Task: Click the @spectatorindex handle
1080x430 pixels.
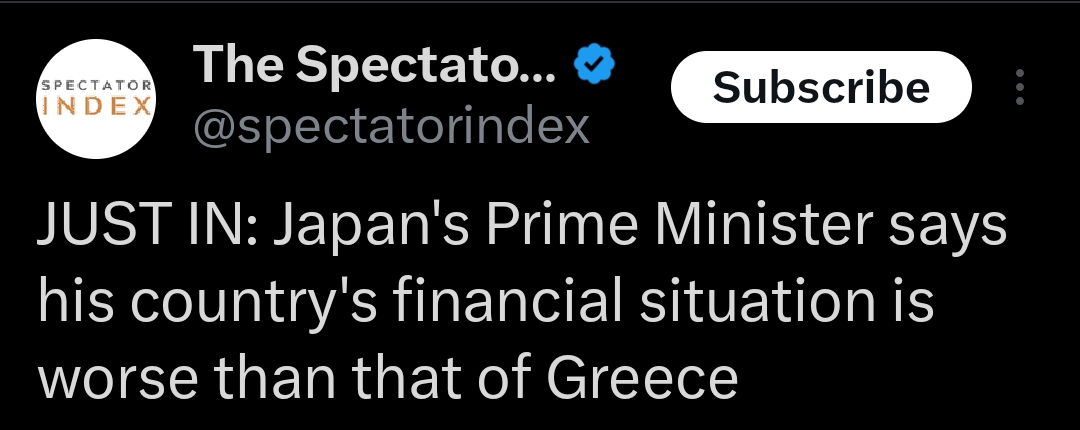Action: click(391, 127)
